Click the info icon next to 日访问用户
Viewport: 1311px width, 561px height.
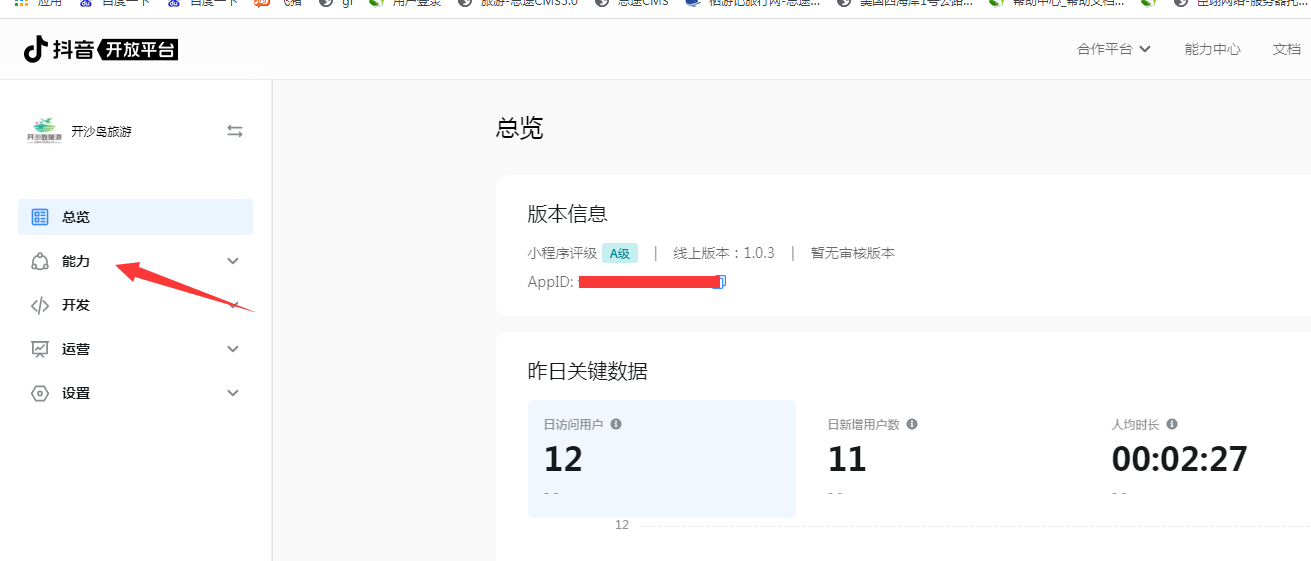click(x=616, y=424)
